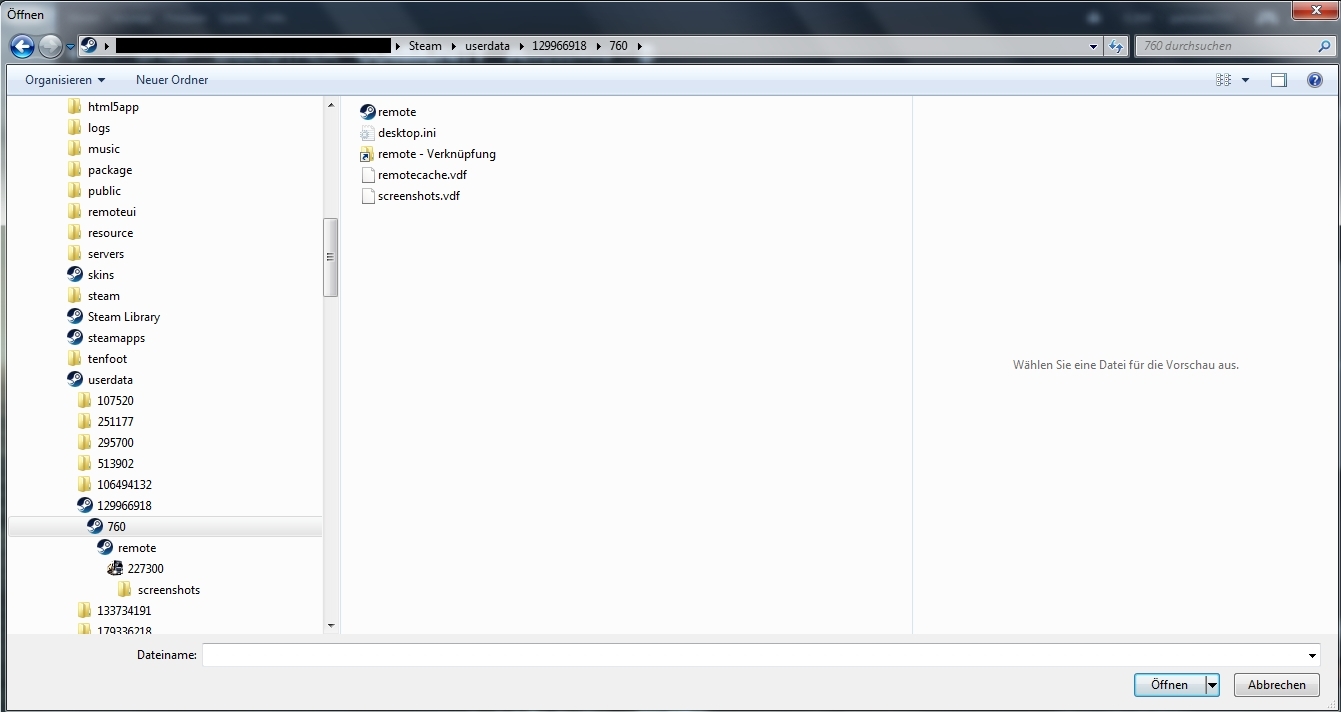Click the search magnifier icon
This screenshot has width=1341, height=712.
tap(1324, 46)
